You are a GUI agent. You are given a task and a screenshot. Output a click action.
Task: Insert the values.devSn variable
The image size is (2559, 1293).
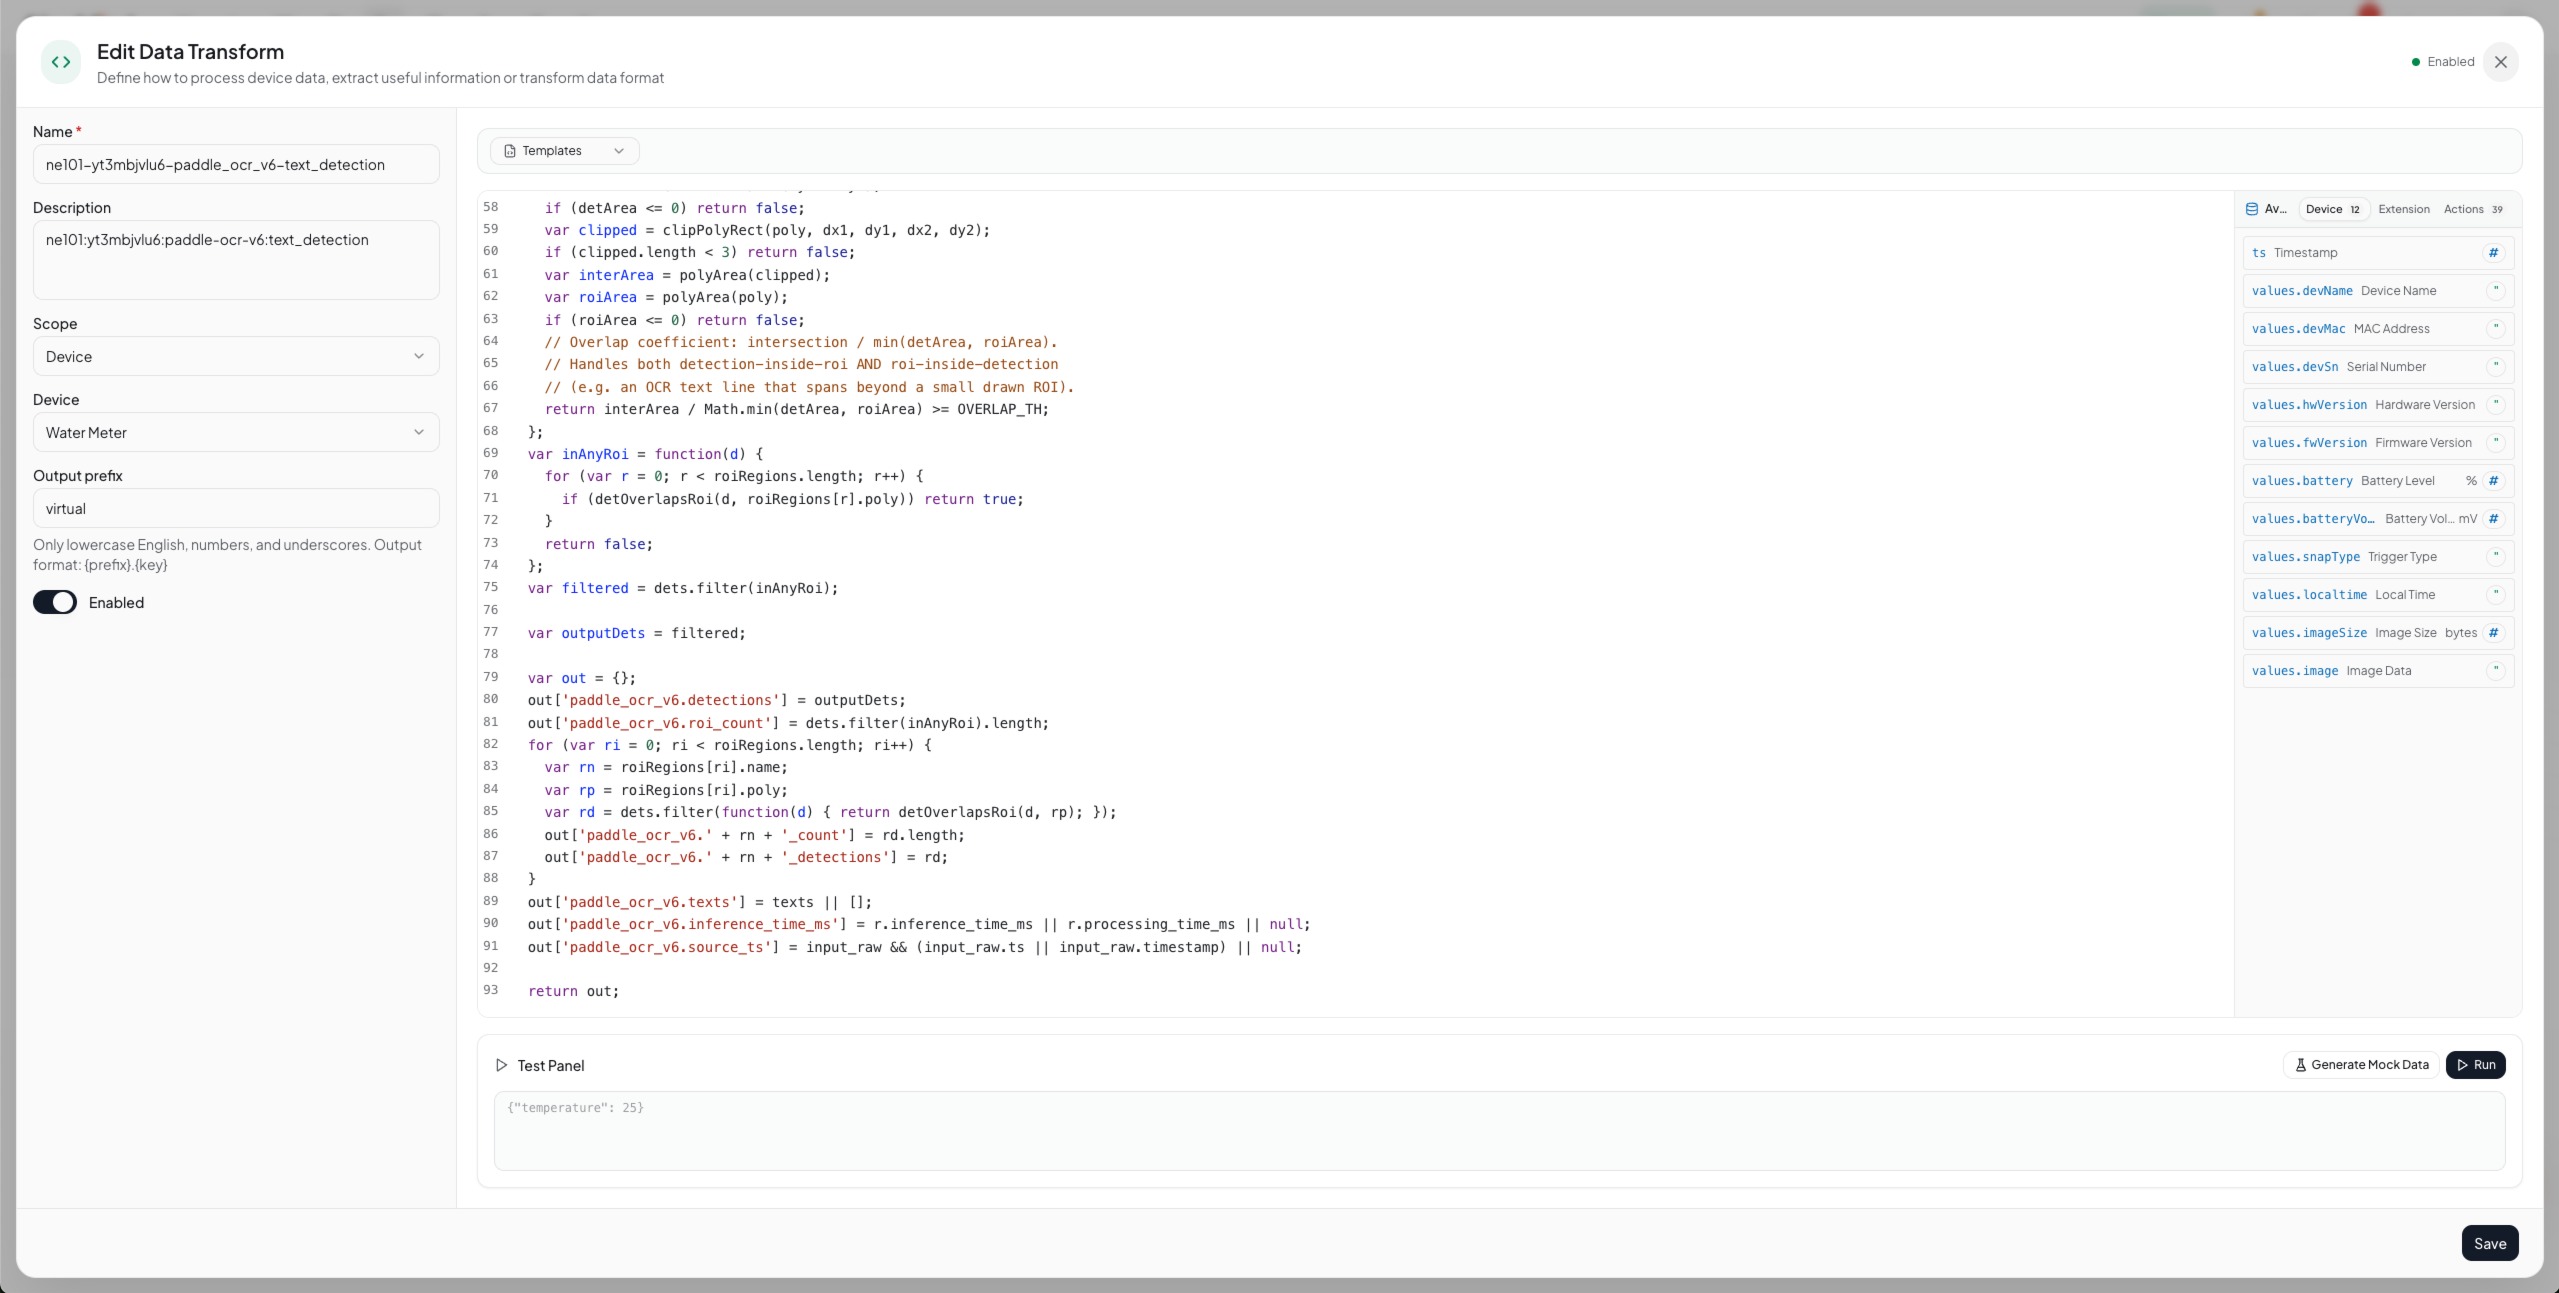click(2378, 367)
